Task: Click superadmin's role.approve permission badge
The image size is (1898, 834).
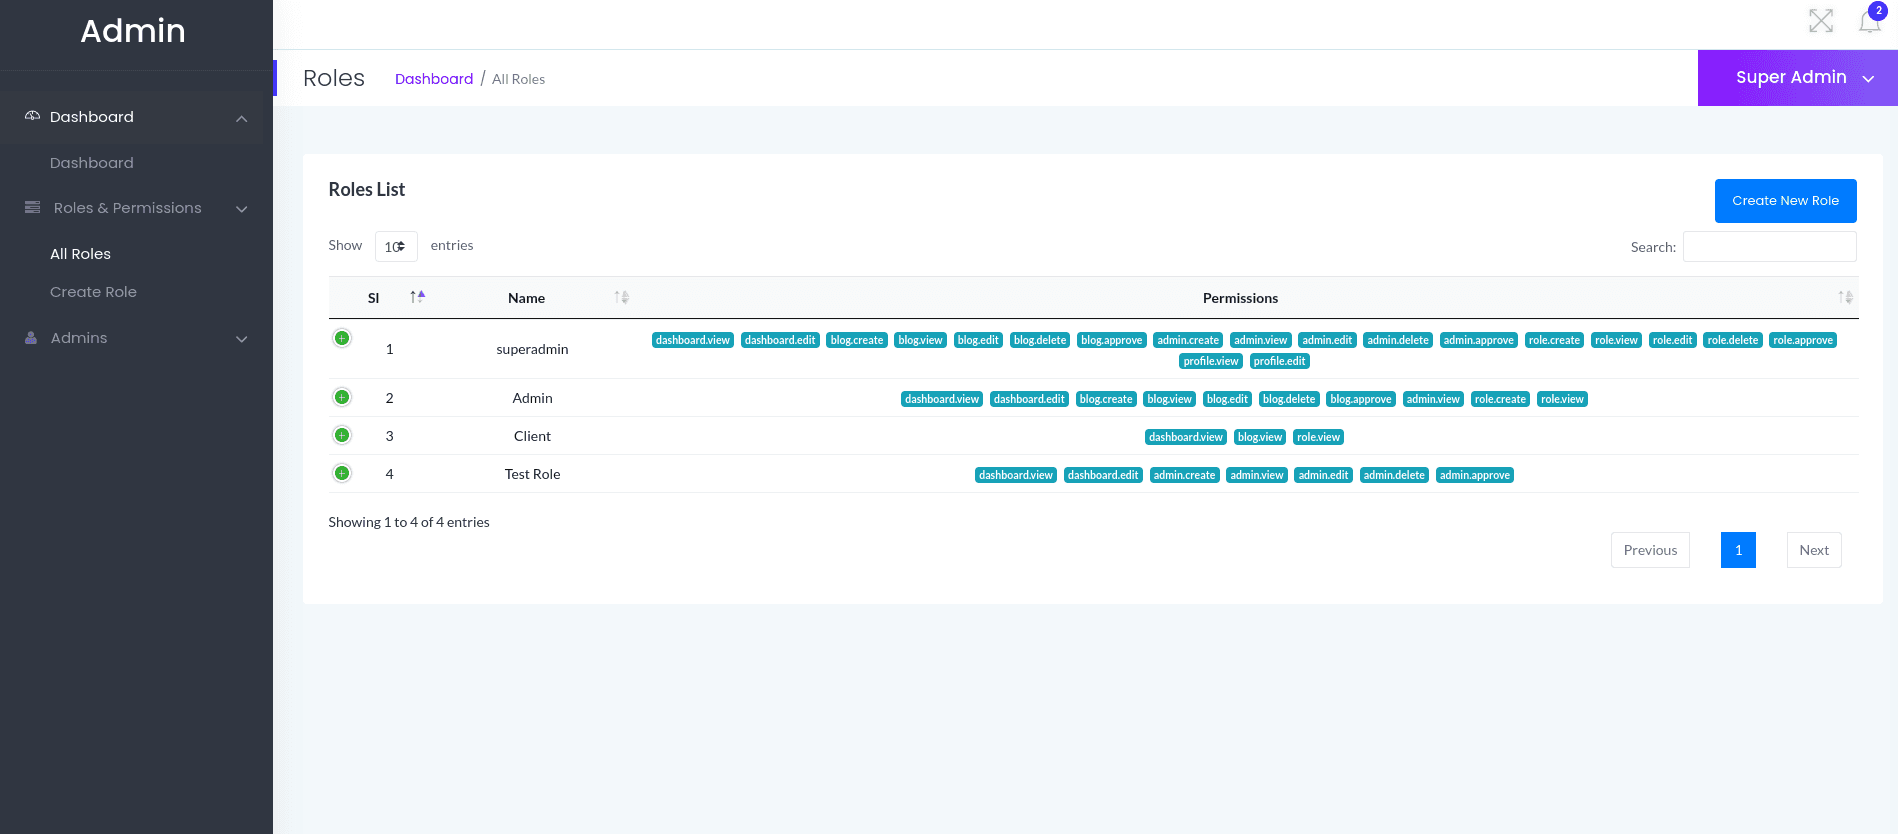Action: click(1803, 340)
